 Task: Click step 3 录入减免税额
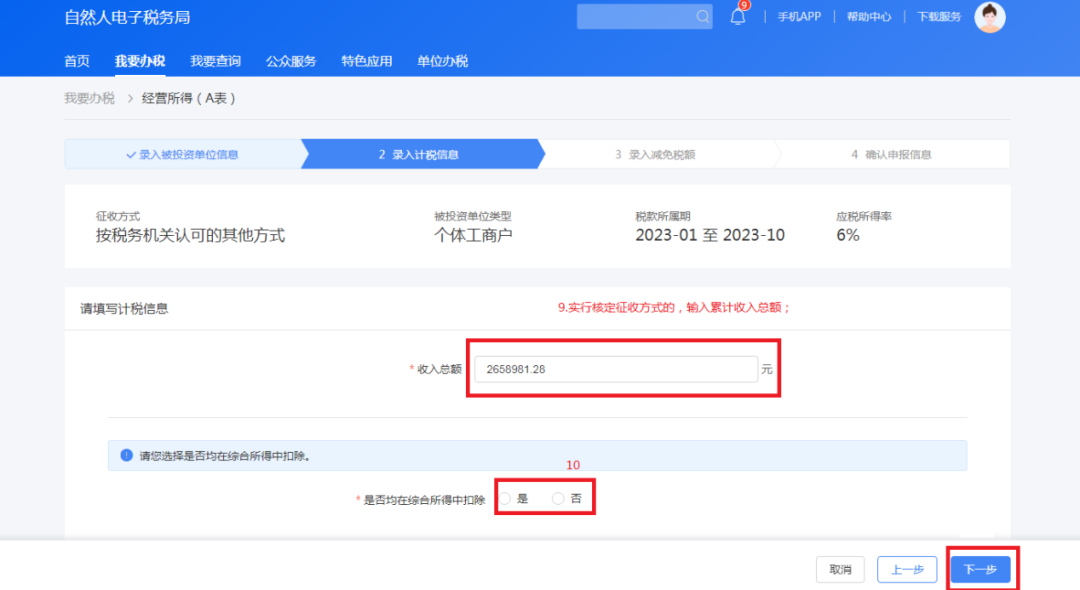coord(655,154)
